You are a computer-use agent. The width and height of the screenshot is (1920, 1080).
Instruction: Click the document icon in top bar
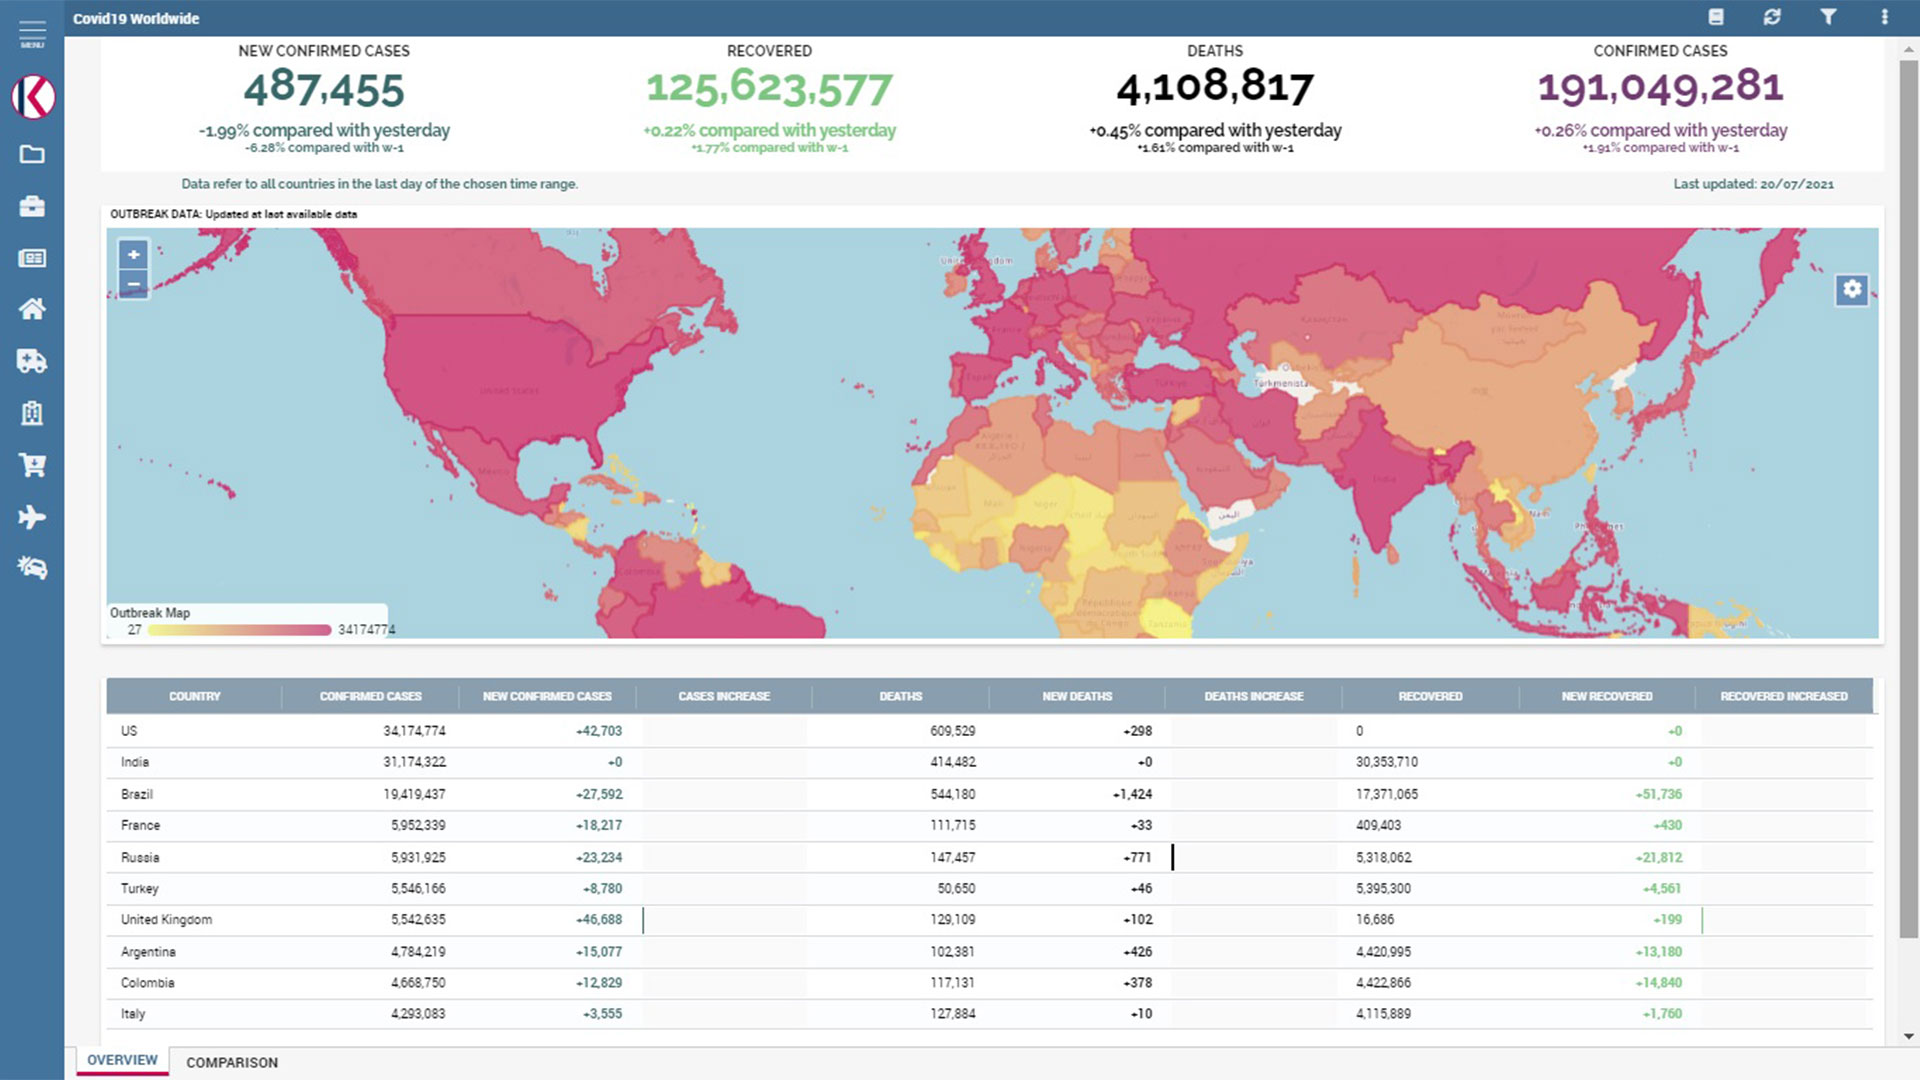click(1716, 17)
